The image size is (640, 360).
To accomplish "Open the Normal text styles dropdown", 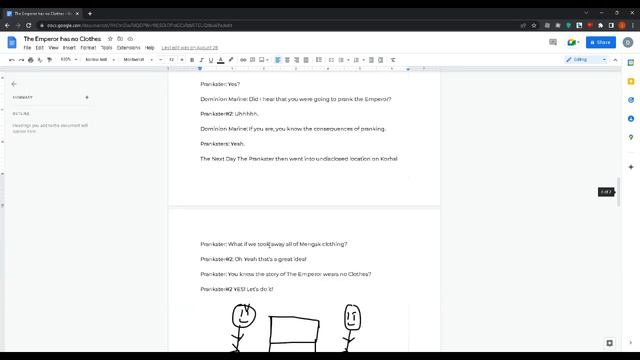I will click(100, 60).
